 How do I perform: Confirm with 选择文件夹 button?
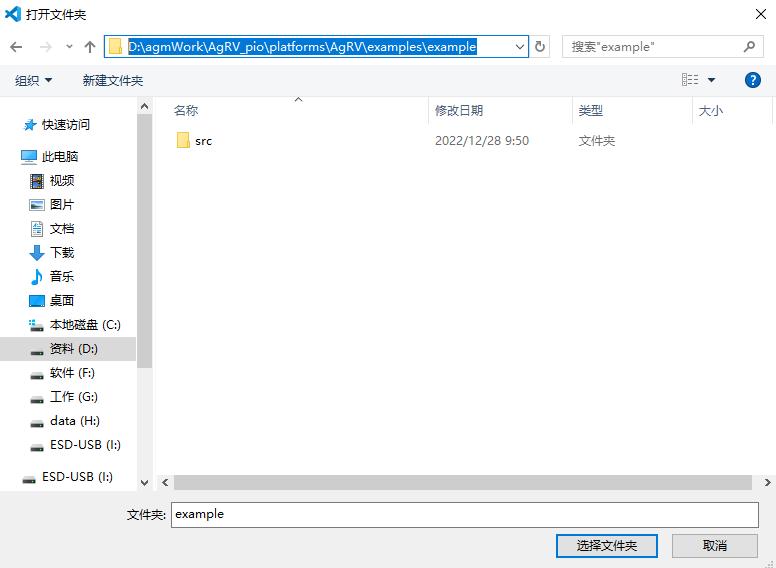pos(607,546)
